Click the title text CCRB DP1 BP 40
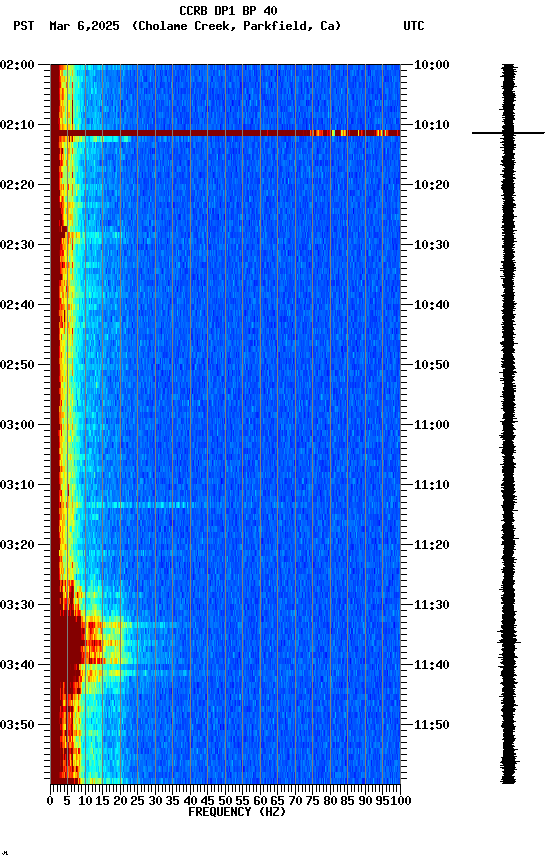The height and width of the screenshot is (864, 552). [228, 10]
